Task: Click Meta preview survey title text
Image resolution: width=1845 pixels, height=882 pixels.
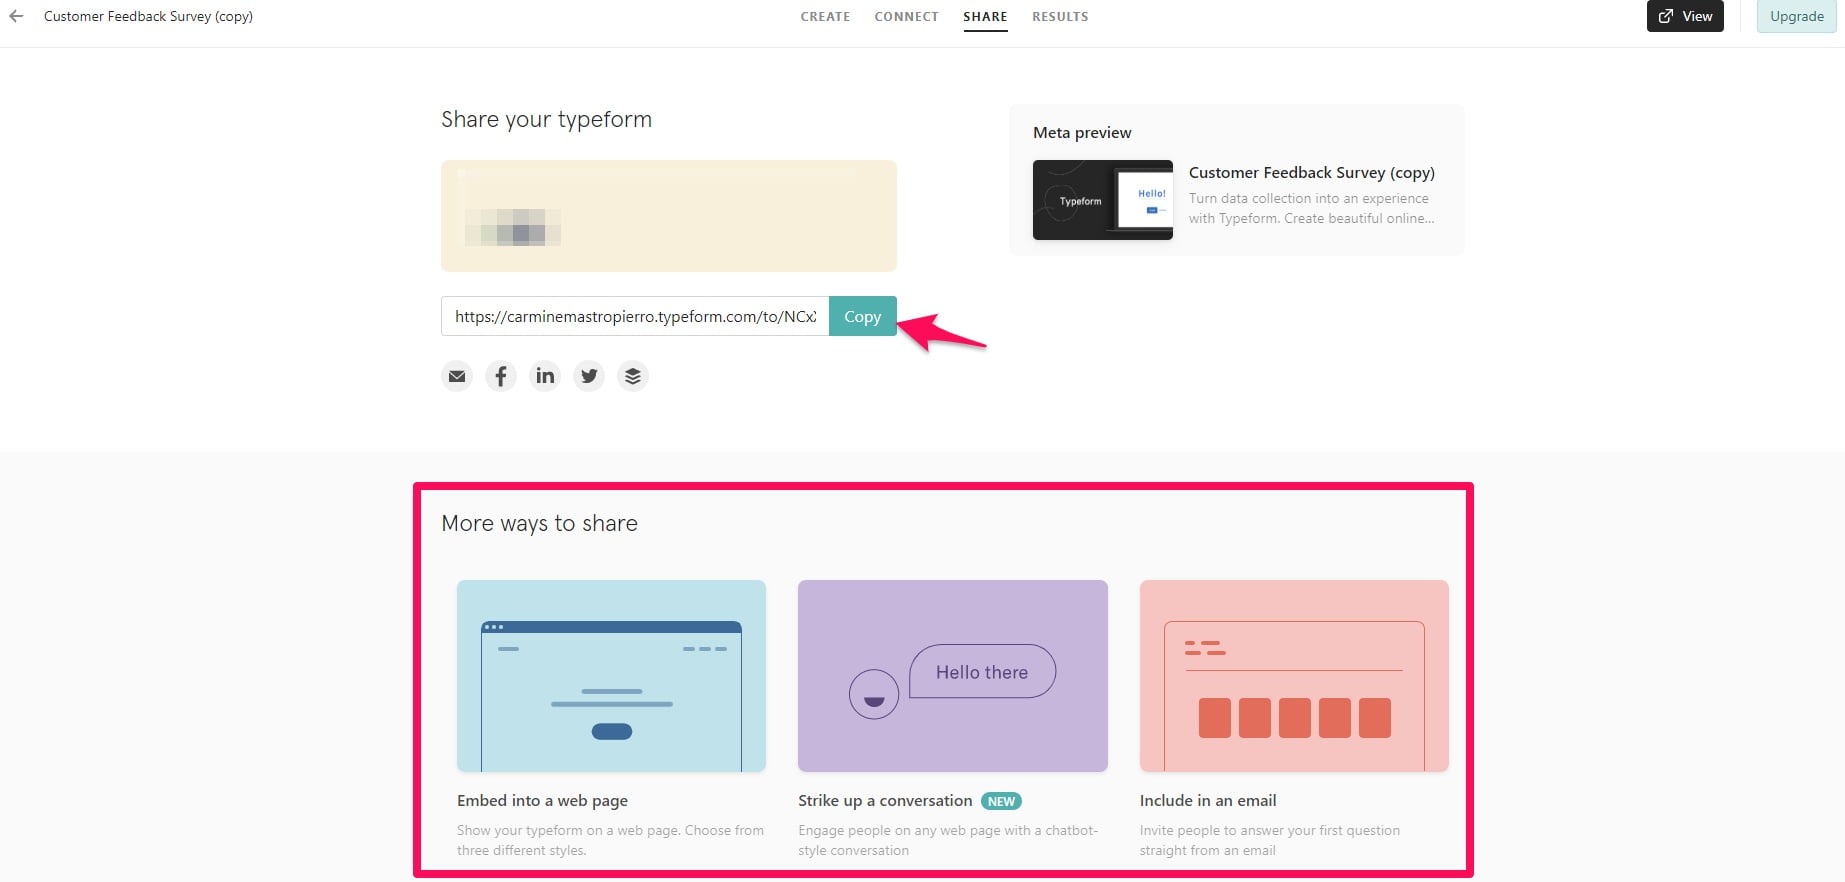Action: [1311, 172]
